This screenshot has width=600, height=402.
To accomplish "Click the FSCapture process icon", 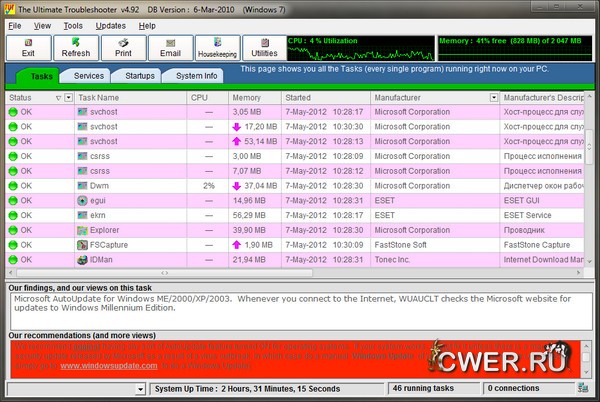I will click(x=82, y=244).
